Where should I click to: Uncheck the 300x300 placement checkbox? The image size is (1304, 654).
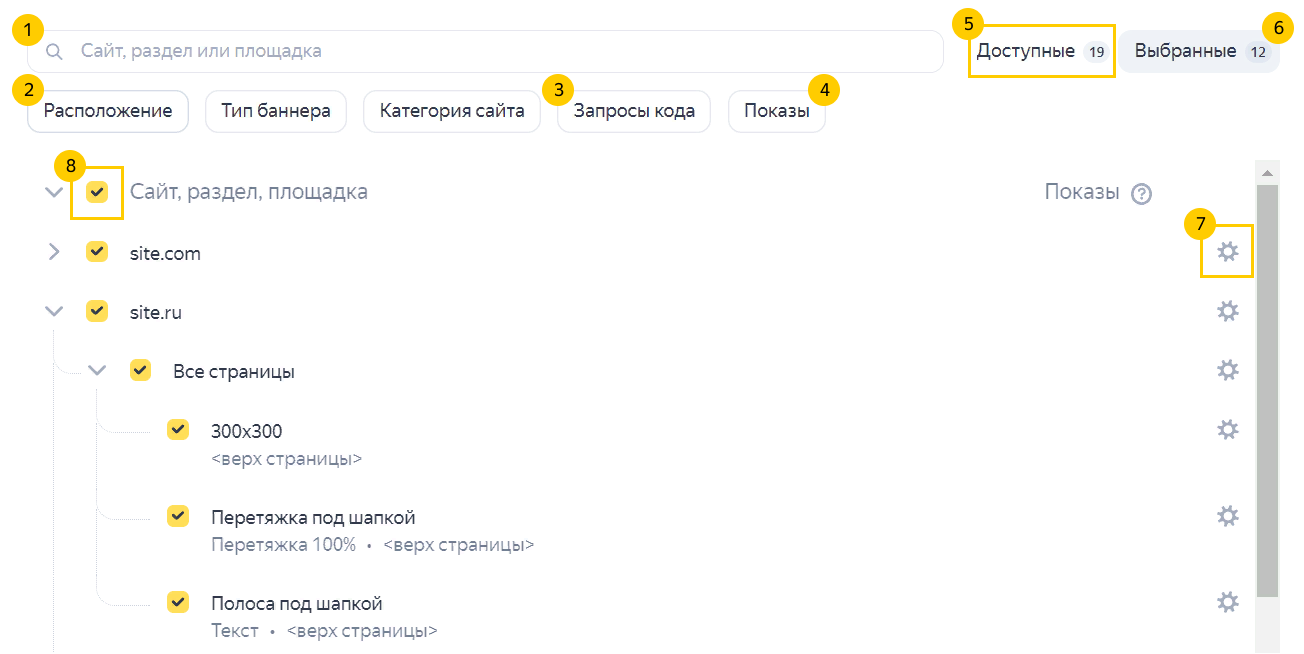pyautogui.click(x=178, y=430)
